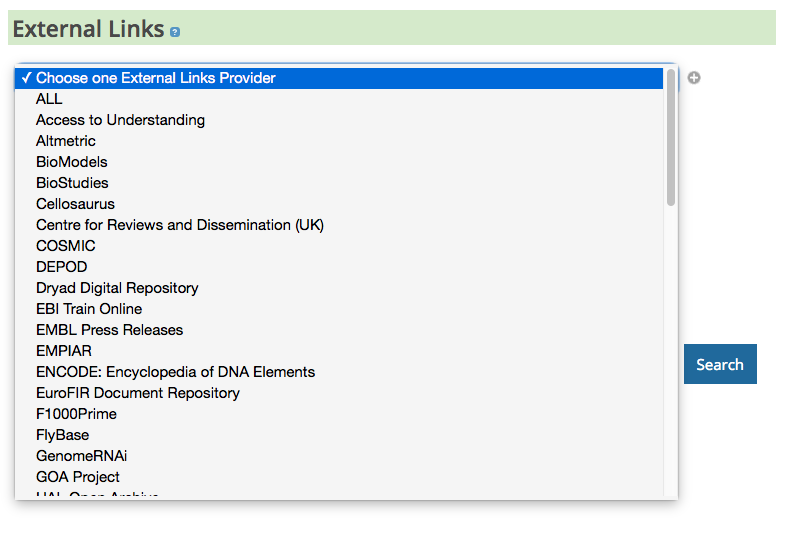
Task: Select ENCODE: Encyclopedia of DNA Elements
Action: click(x=339, y=372)
